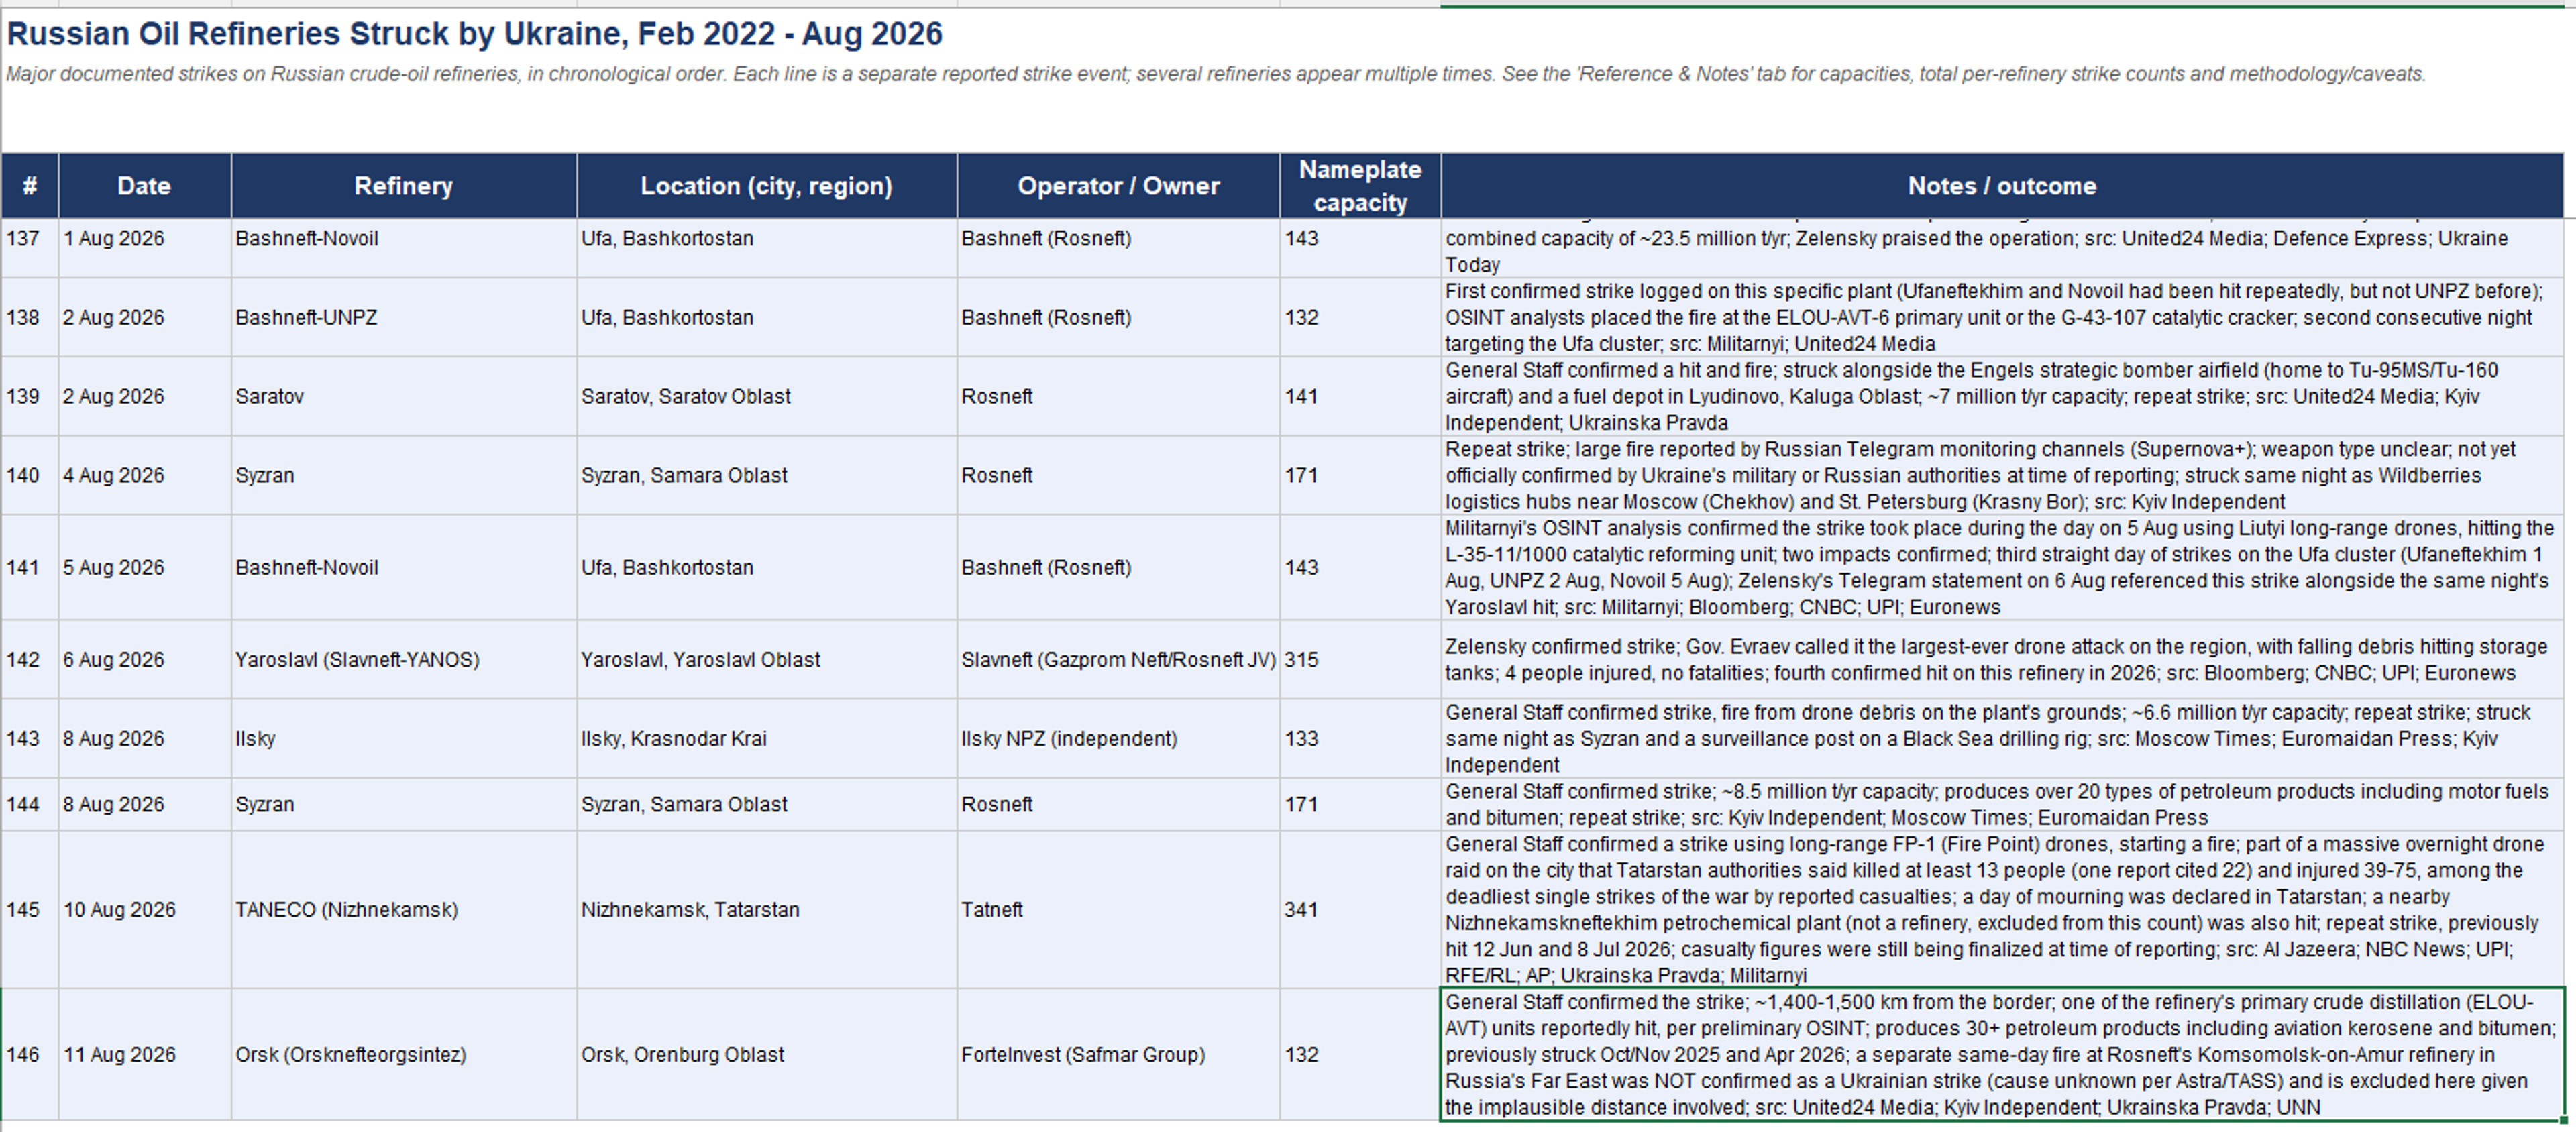Click the 'Ilsky NPZ (independent)' operator cell
2576x1132 pixels.
pyautogui.click(x=1119, y=739)
